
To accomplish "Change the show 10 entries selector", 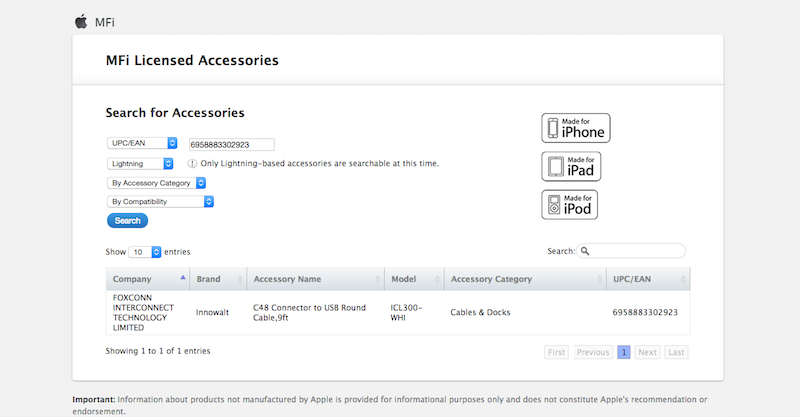I will click(145, 252).
